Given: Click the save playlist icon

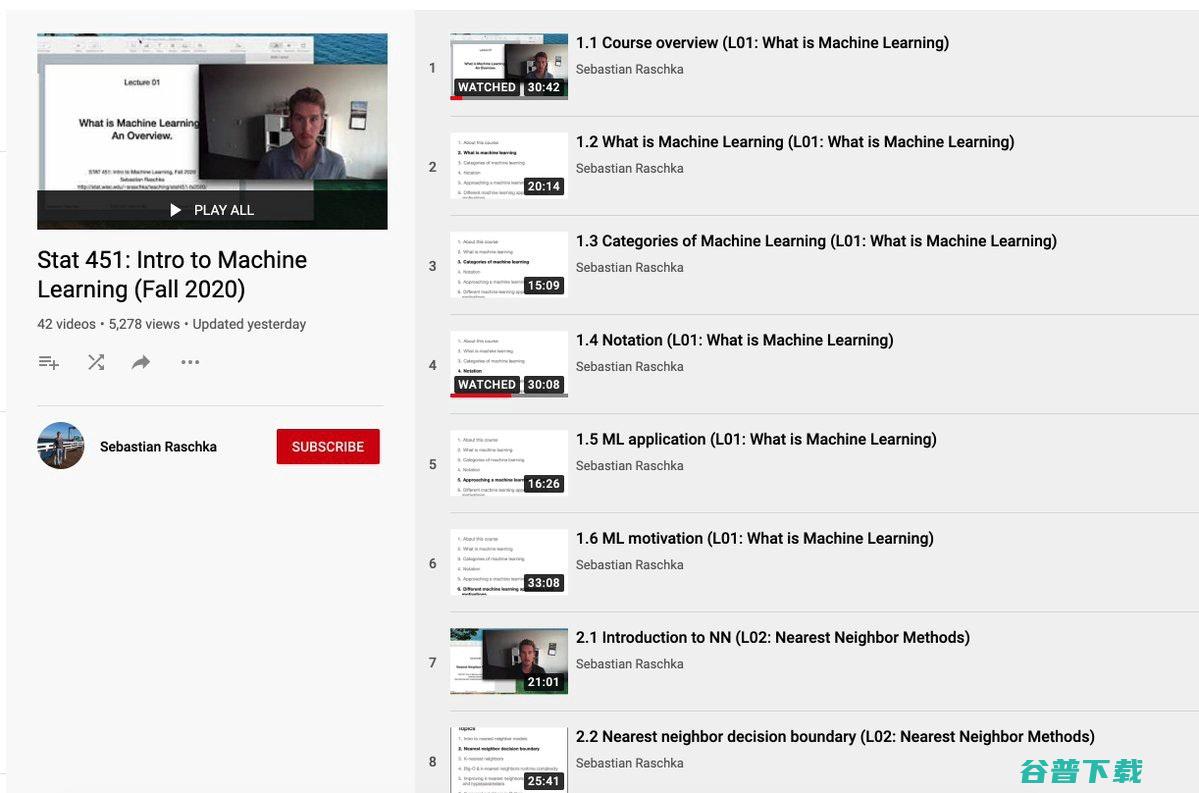Looking at the screenshot, I should point(48,363).
